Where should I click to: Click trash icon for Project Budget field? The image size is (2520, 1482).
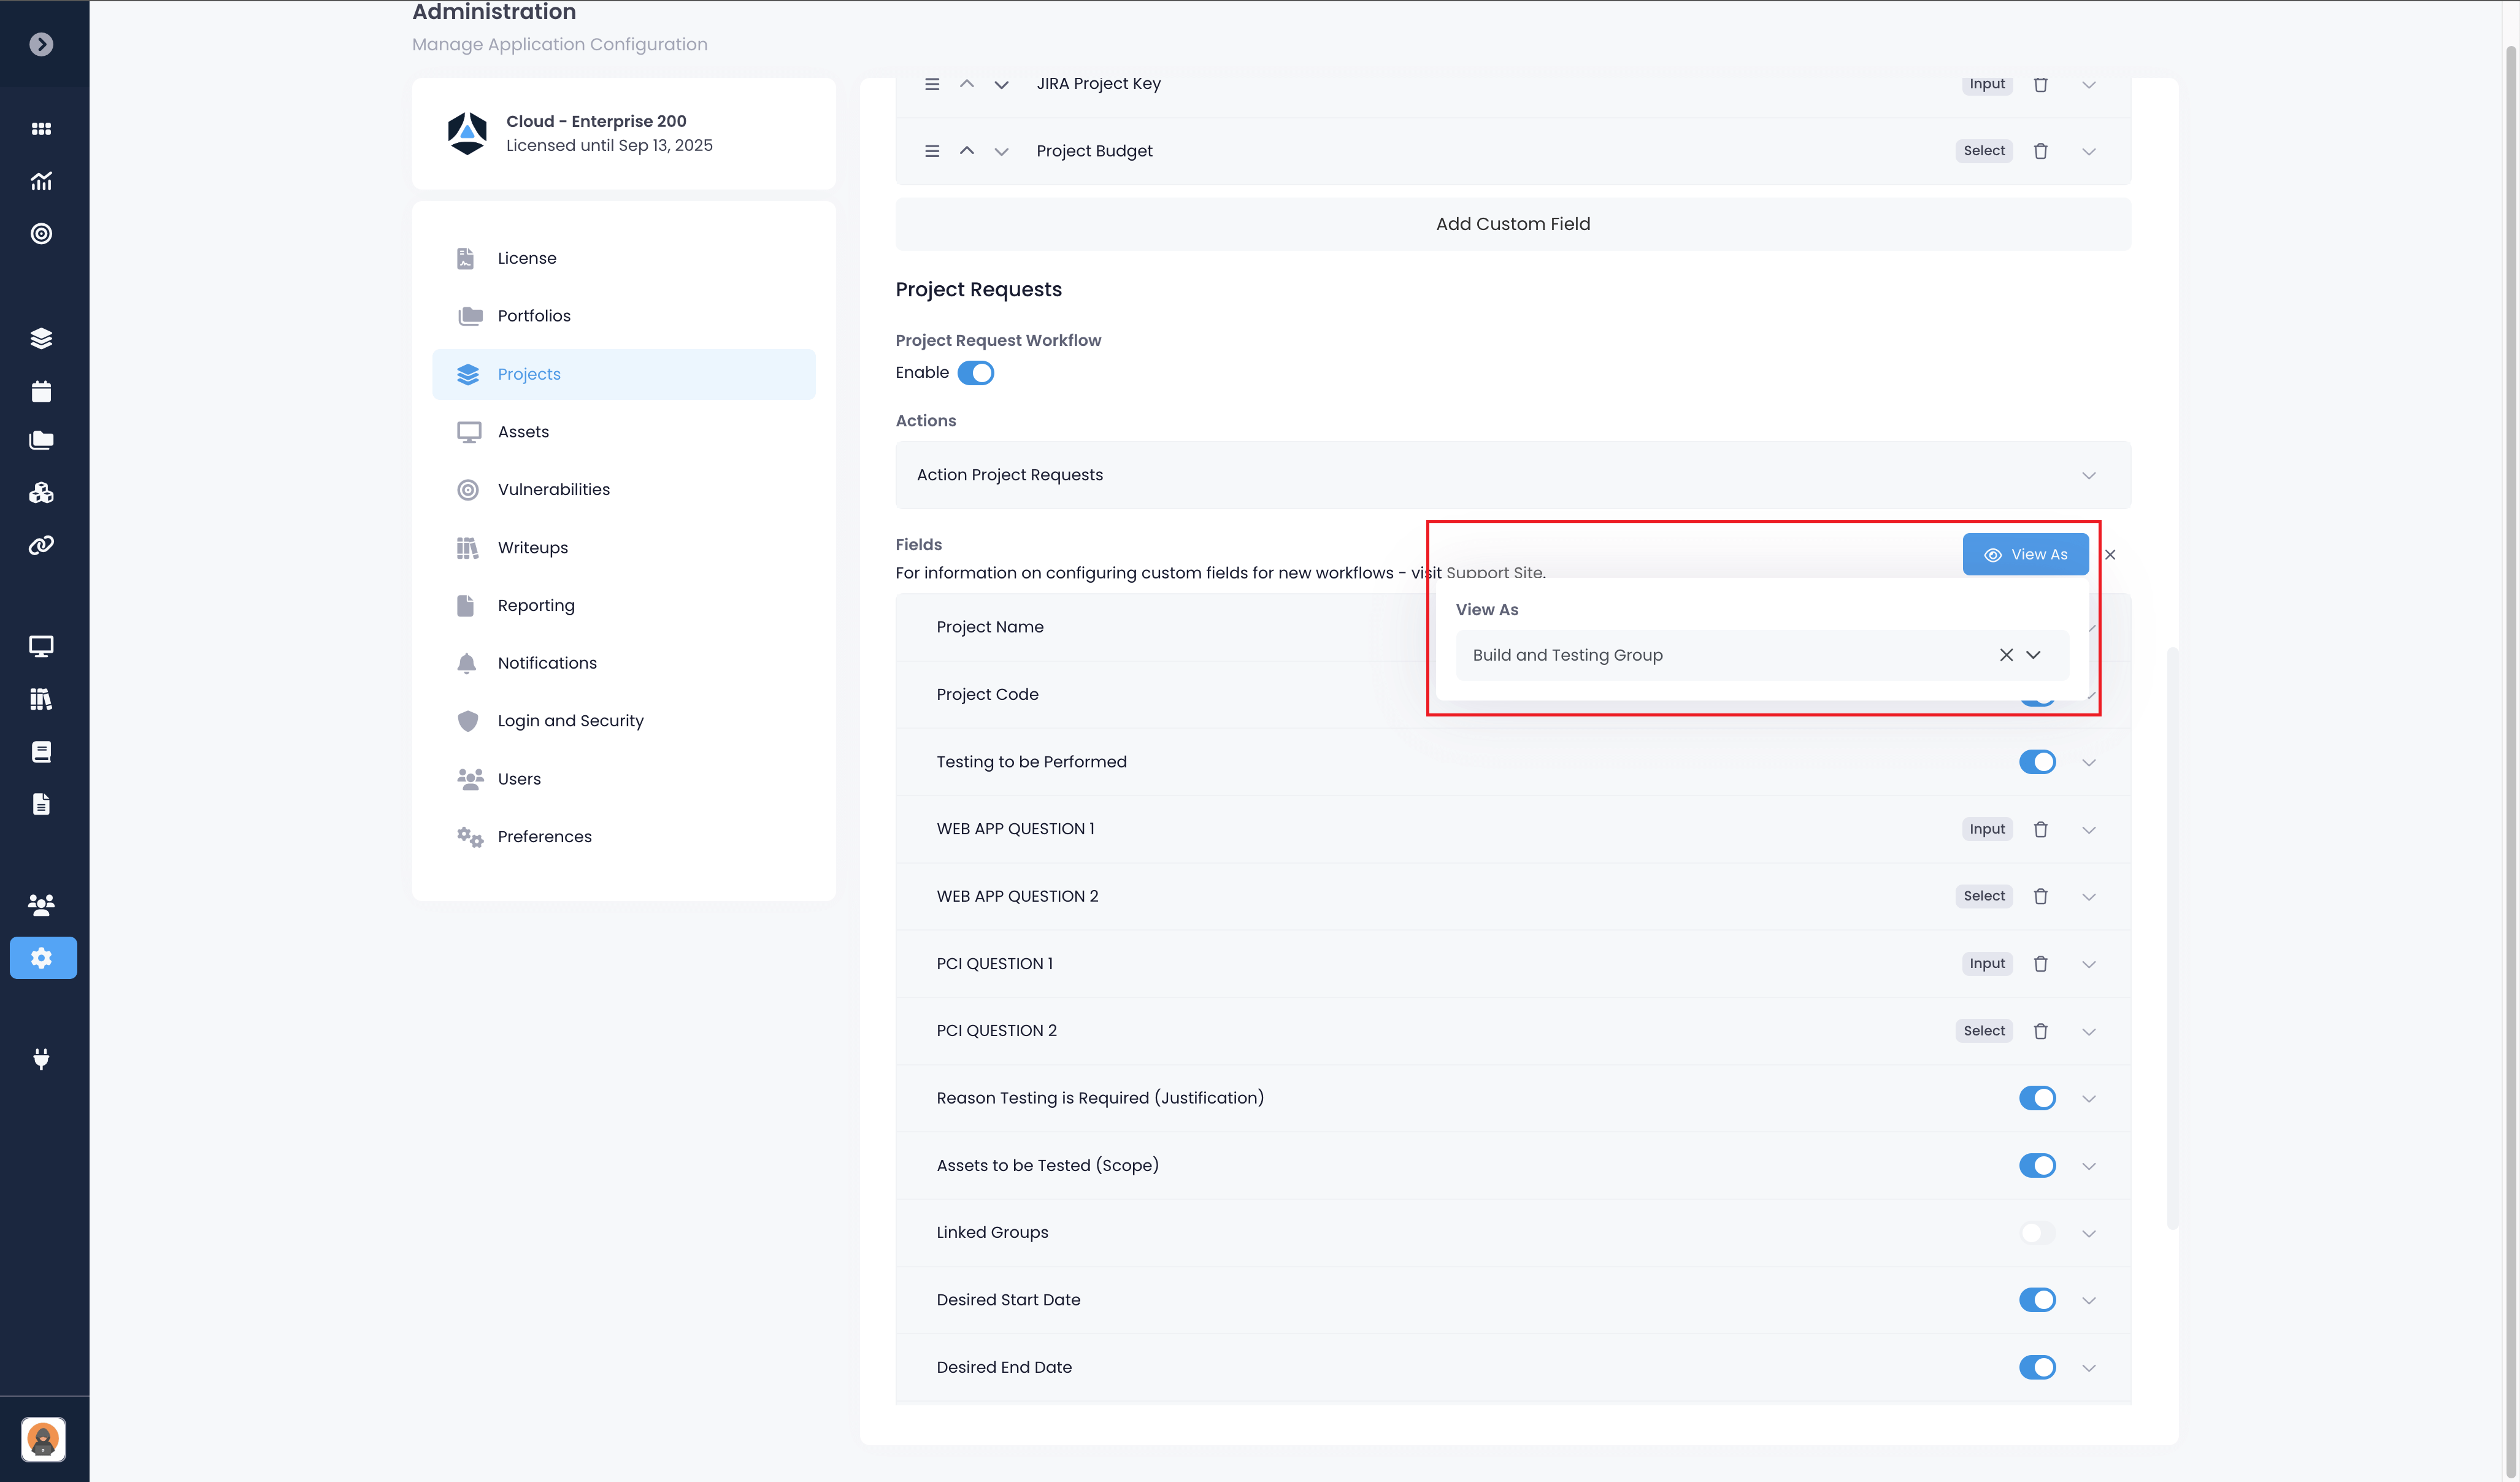(x=2040, y=151)
